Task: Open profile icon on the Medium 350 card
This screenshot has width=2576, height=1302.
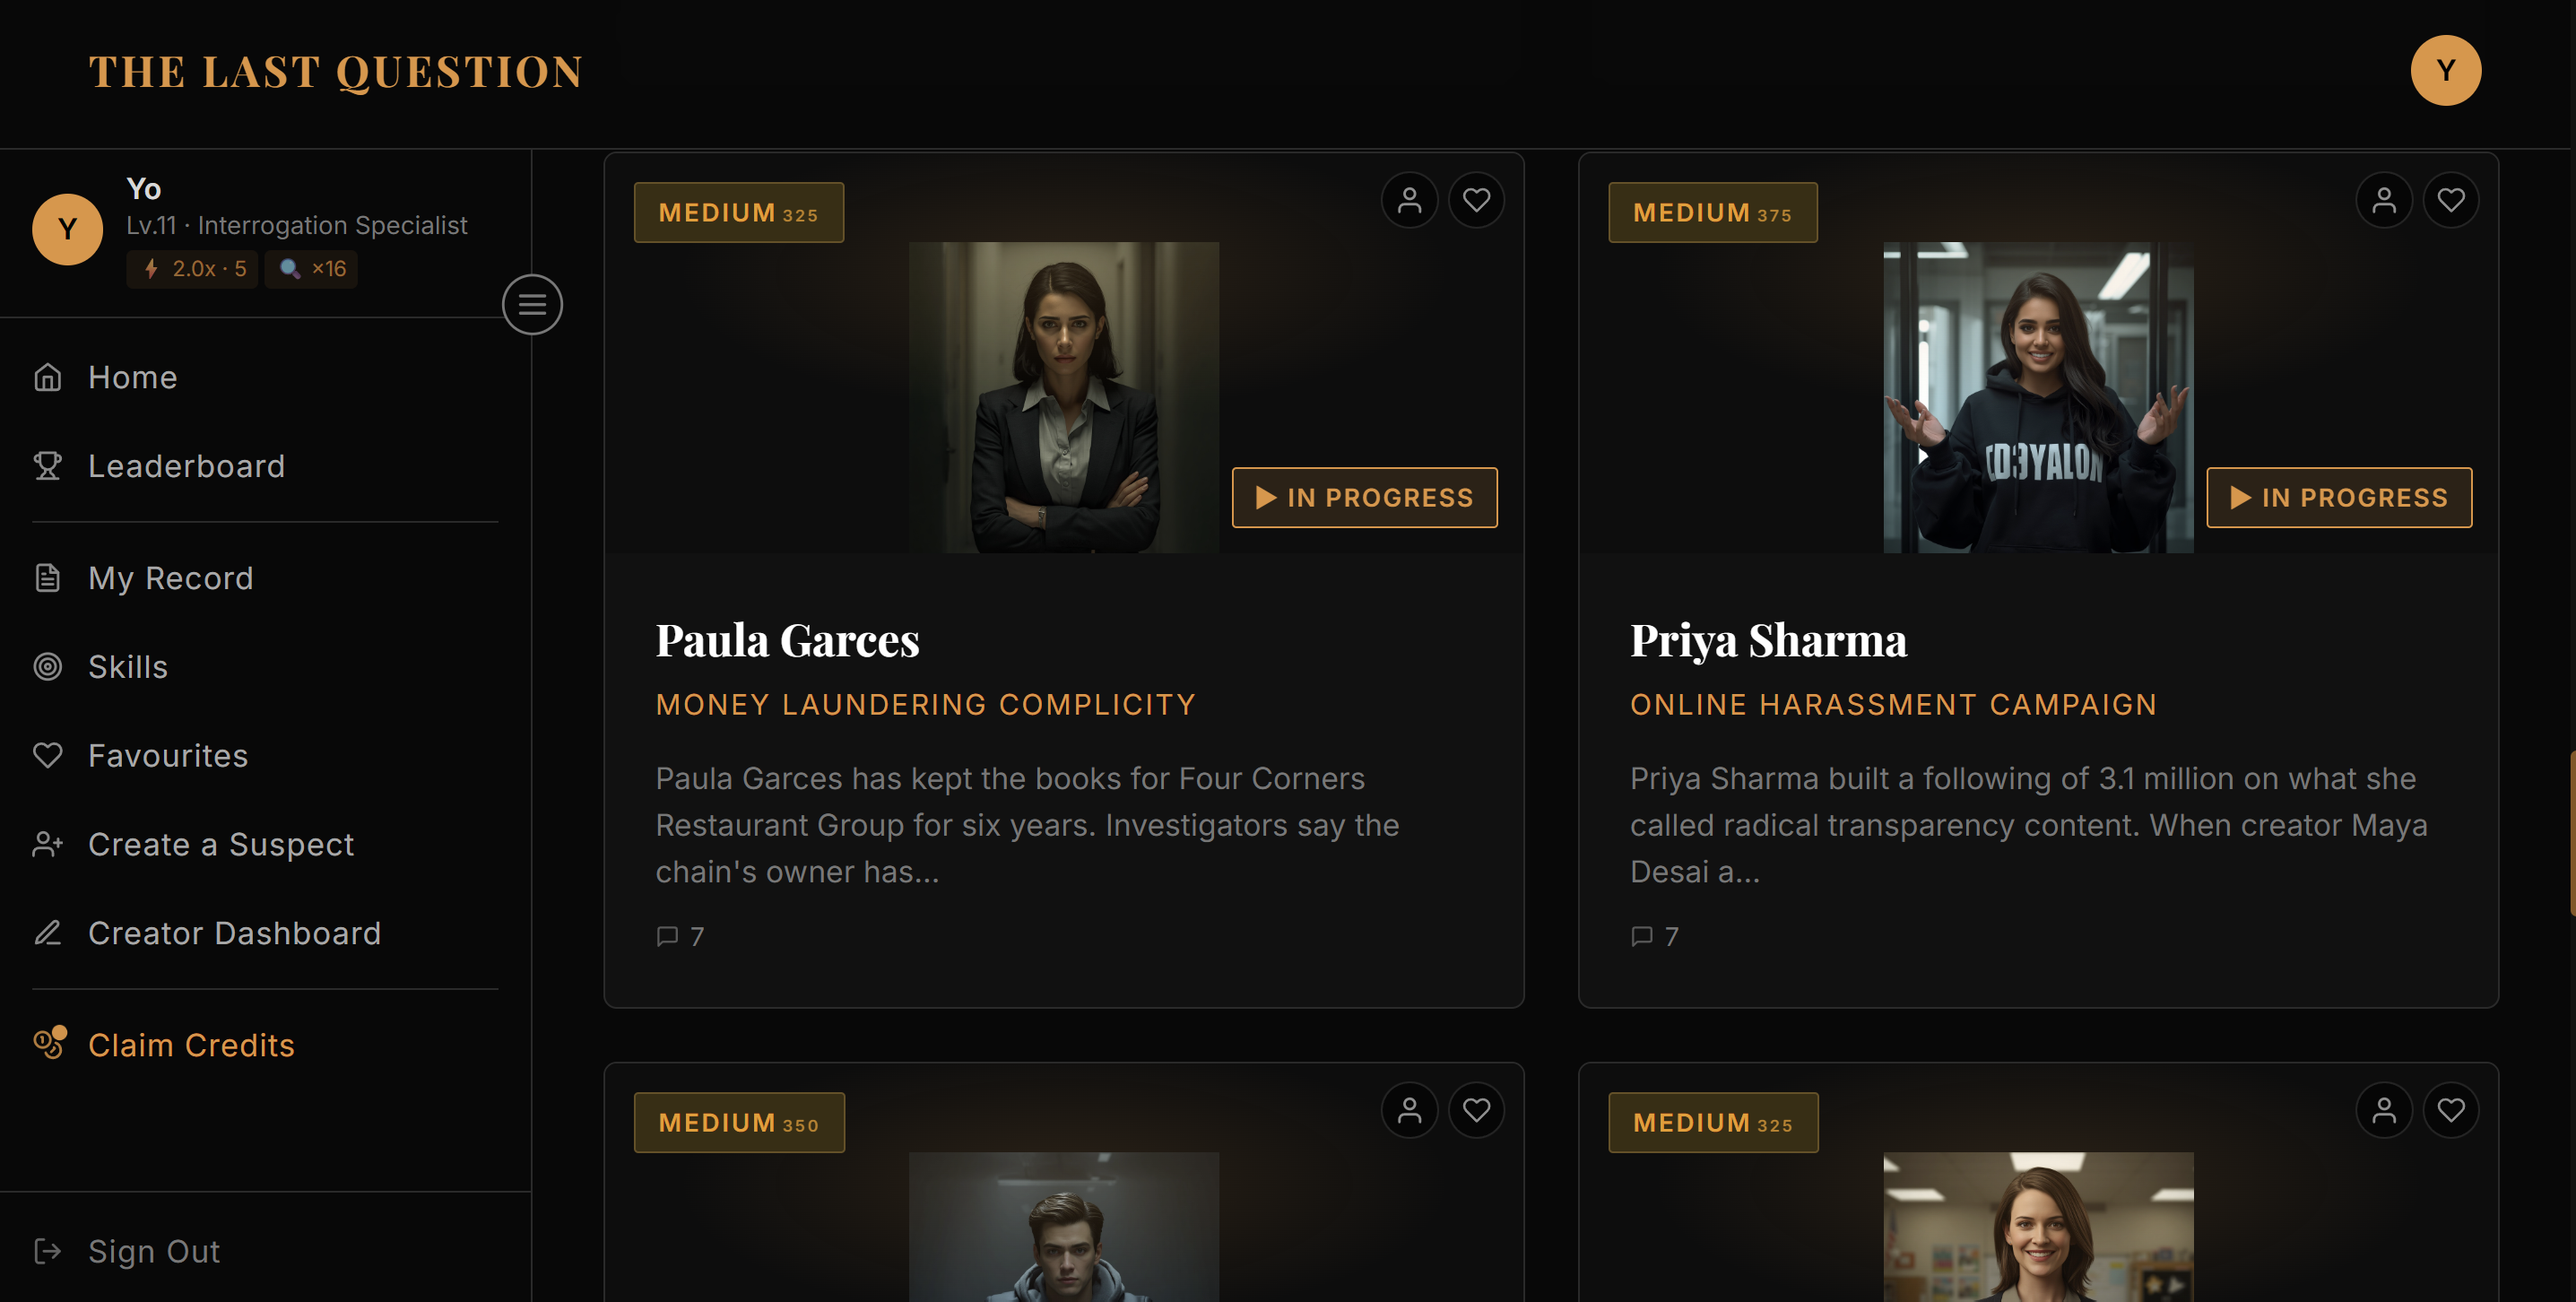Action: pos(1409,1110)
